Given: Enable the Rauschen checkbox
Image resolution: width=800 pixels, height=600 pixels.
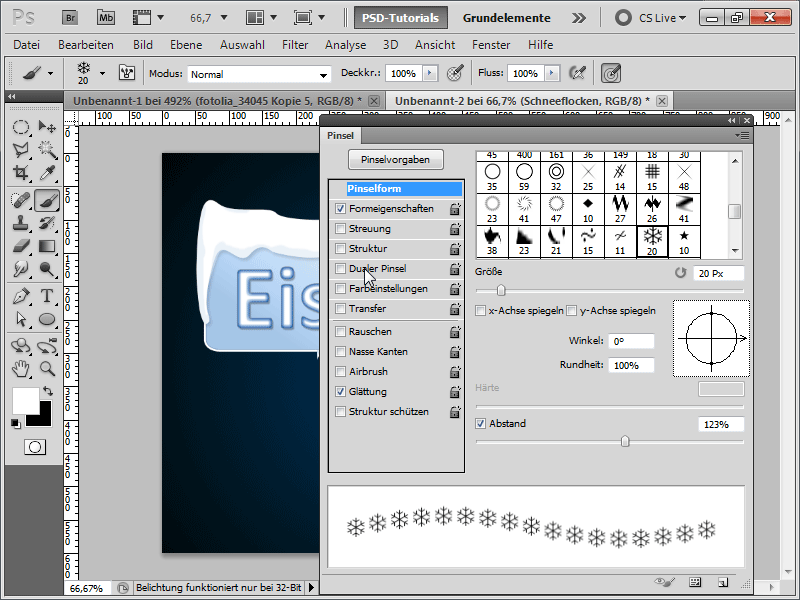Looking at the screenshot, I should [340, 332].
